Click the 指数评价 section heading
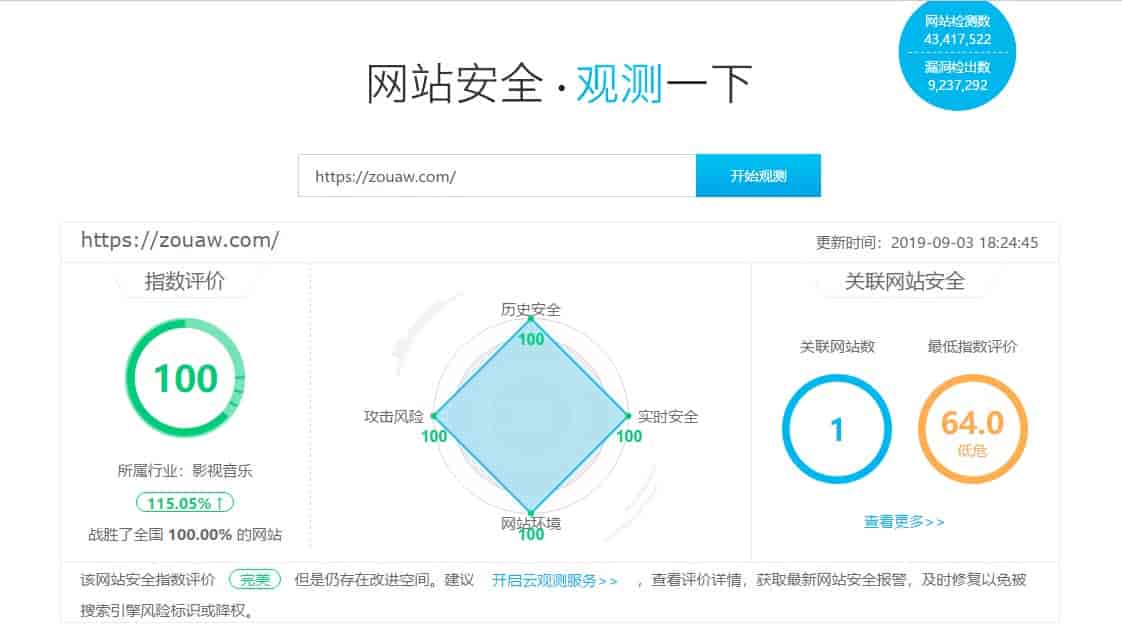 [185, 282]
